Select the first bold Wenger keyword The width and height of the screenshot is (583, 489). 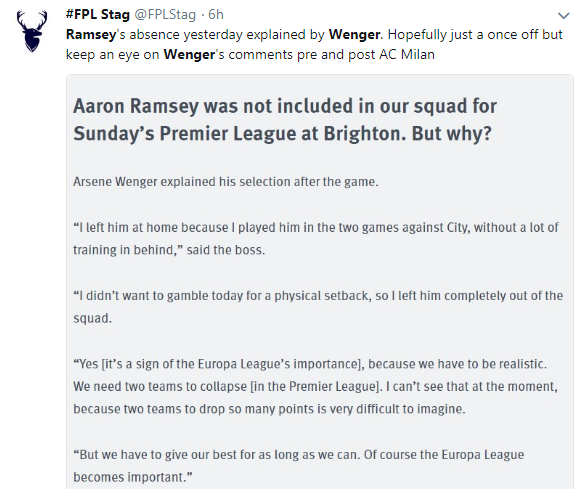(x=355, y=35)
